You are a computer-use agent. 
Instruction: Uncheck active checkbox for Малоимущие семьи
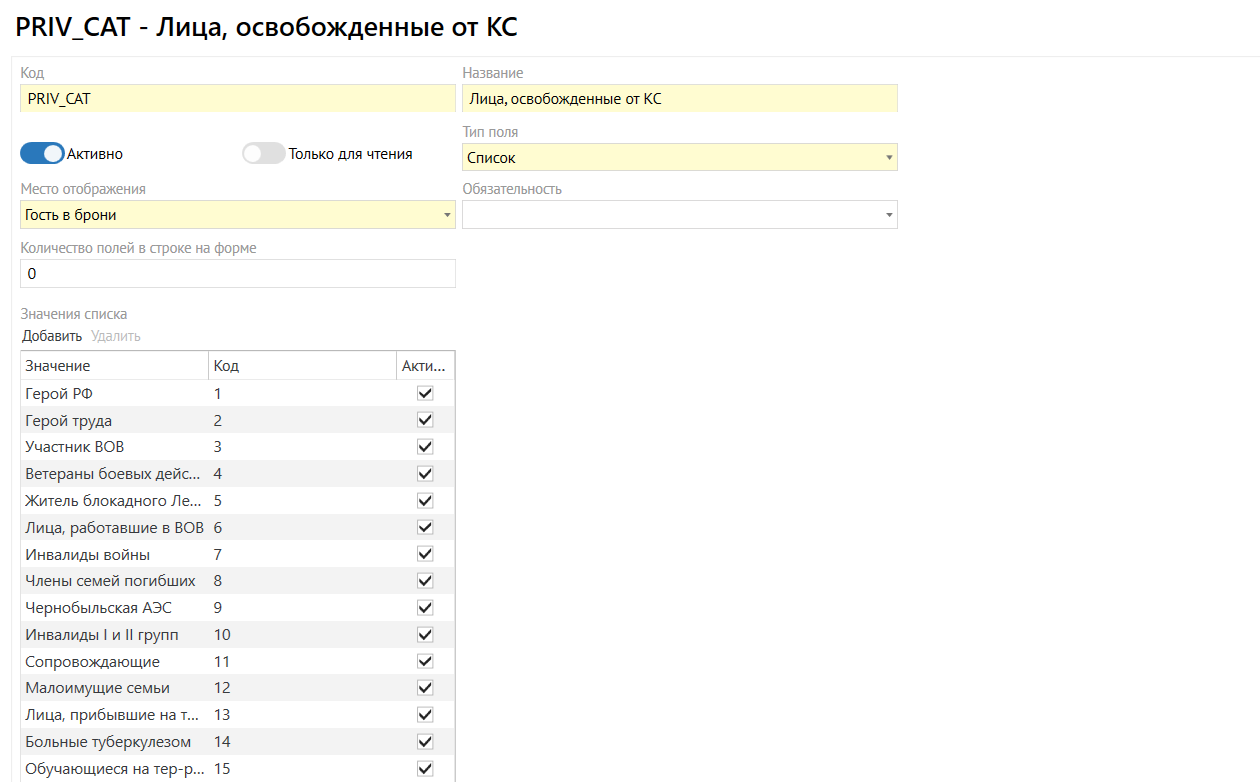[425, 688]
